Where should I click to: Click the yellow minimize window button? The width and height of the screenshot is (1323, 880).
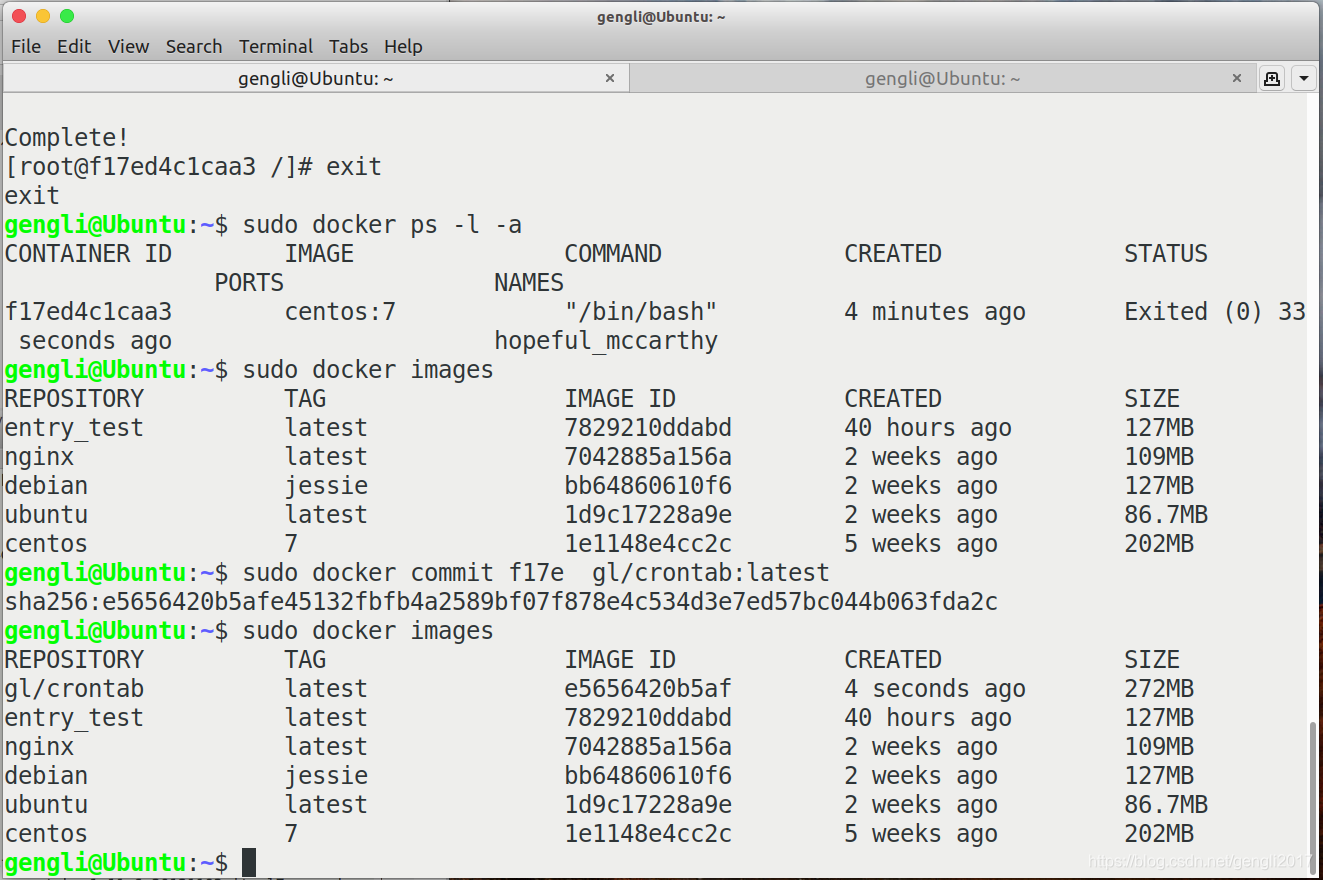tap(43, 16)
